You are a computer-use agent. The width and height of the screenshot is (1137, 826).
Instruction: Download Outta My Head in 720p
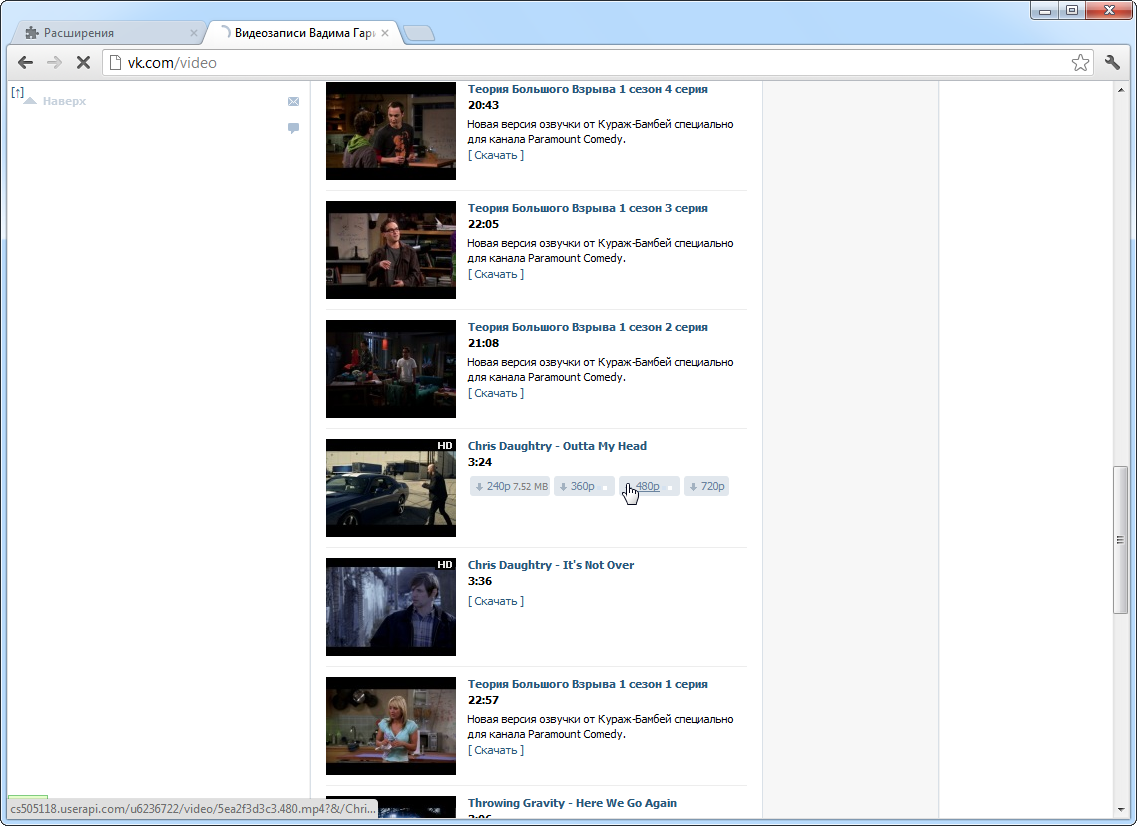coord(706,486)
